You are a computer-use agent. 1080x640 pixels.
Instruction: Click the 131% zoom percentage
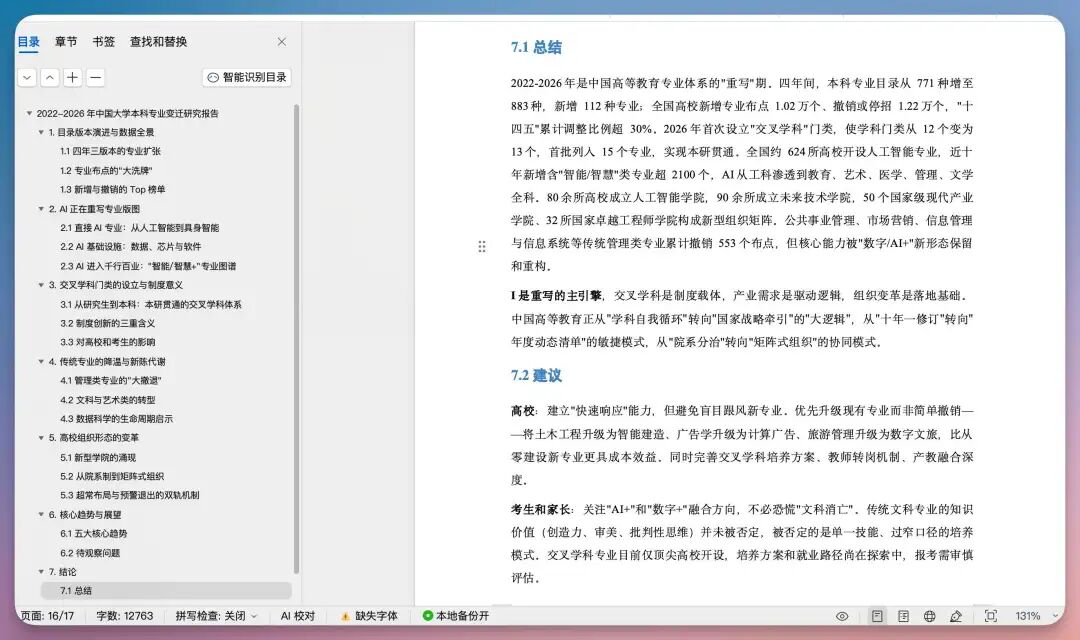point(1028,616)
